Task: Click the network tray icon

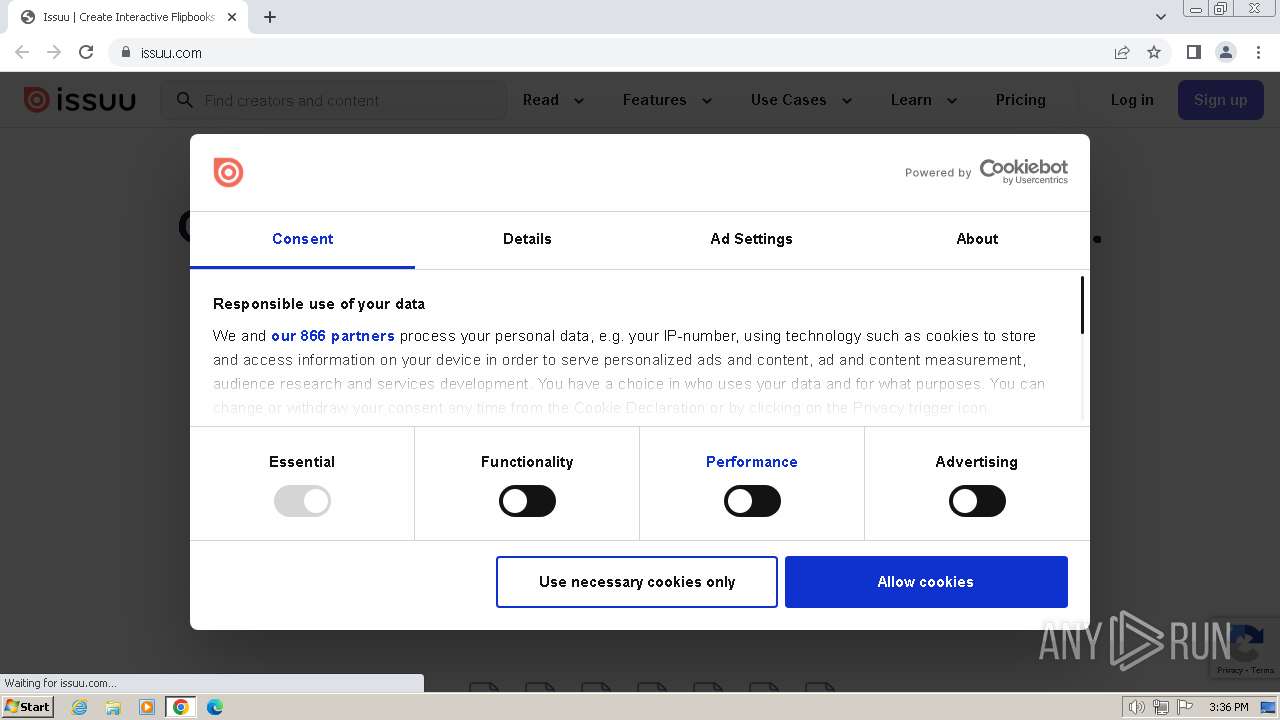Action: (1160, 707)
